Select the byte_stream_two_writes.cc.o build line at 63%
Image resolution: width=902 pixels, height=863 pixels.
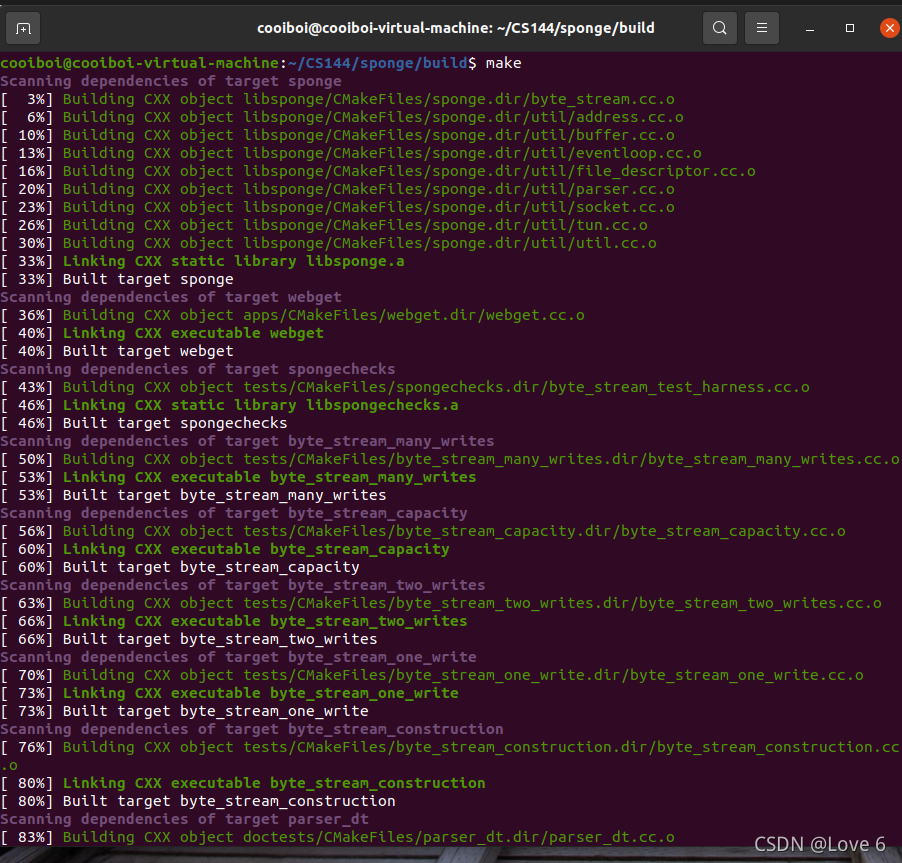[x=441, y=603]
